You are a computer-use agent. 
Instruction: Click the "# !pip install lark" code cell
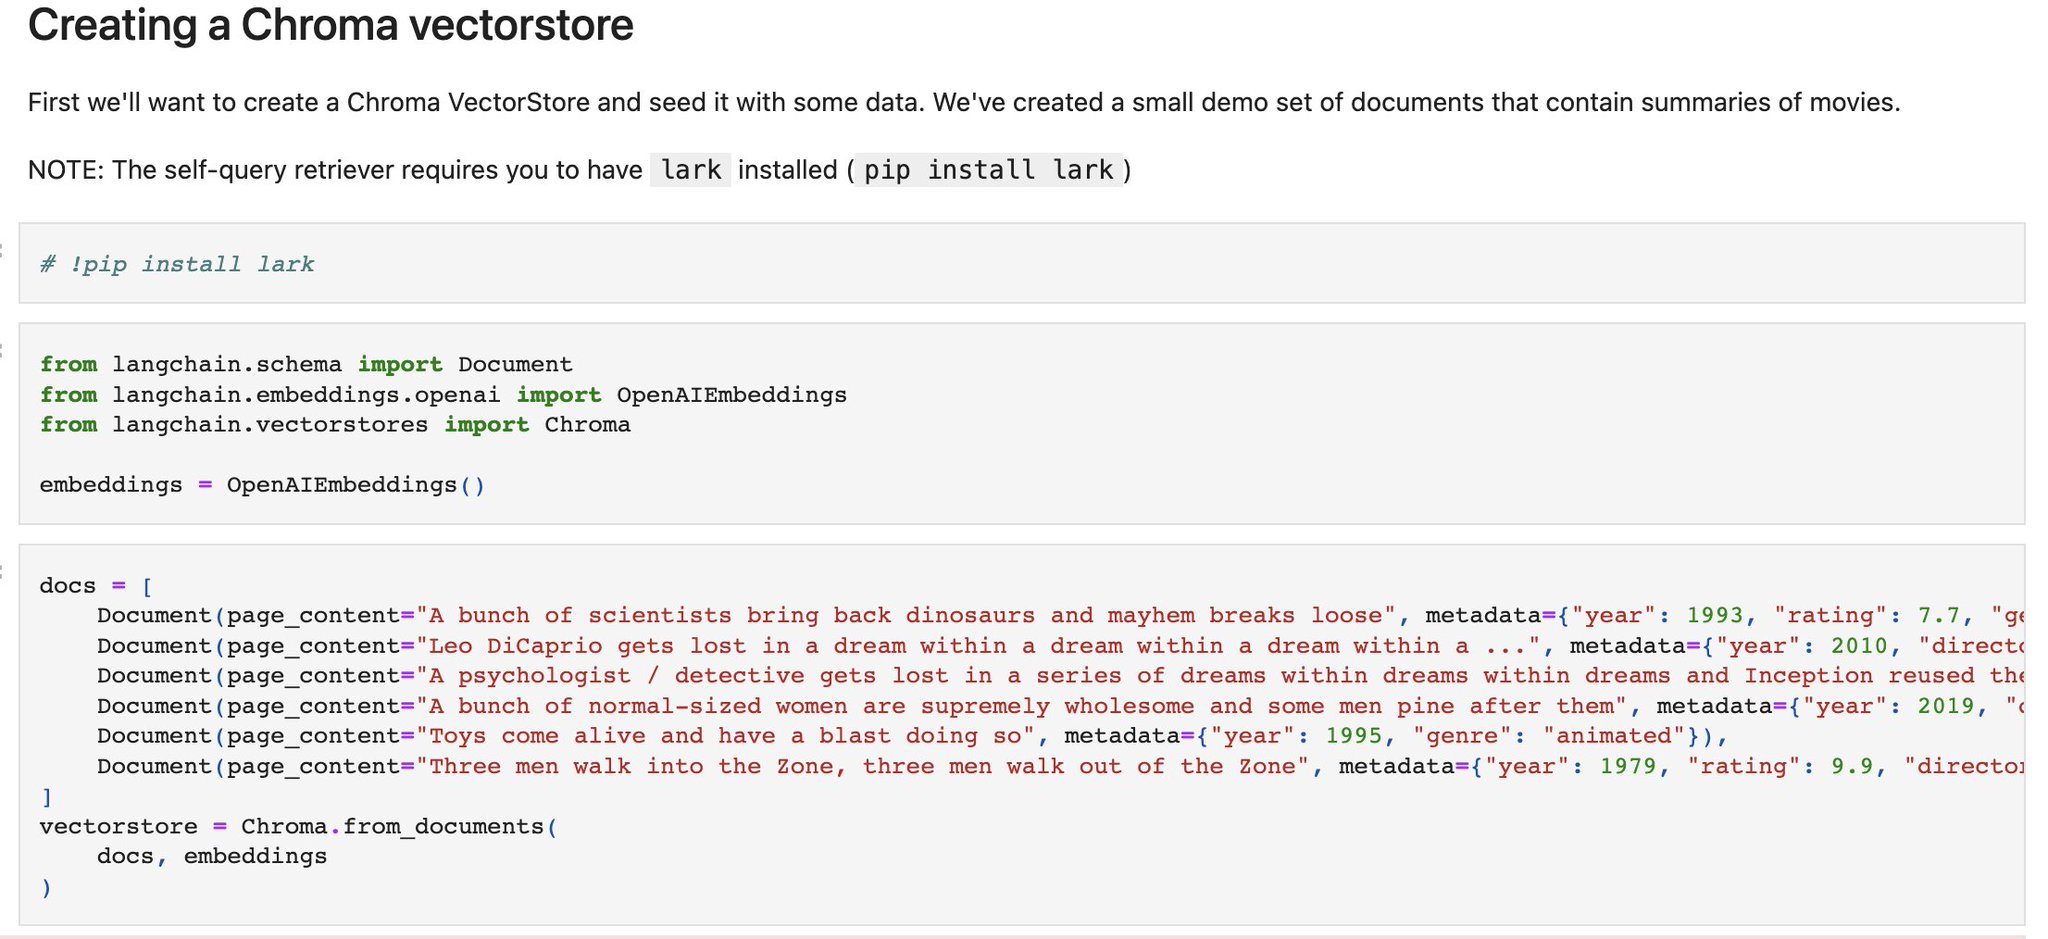pyautogui.click(x=1022, y=264)
